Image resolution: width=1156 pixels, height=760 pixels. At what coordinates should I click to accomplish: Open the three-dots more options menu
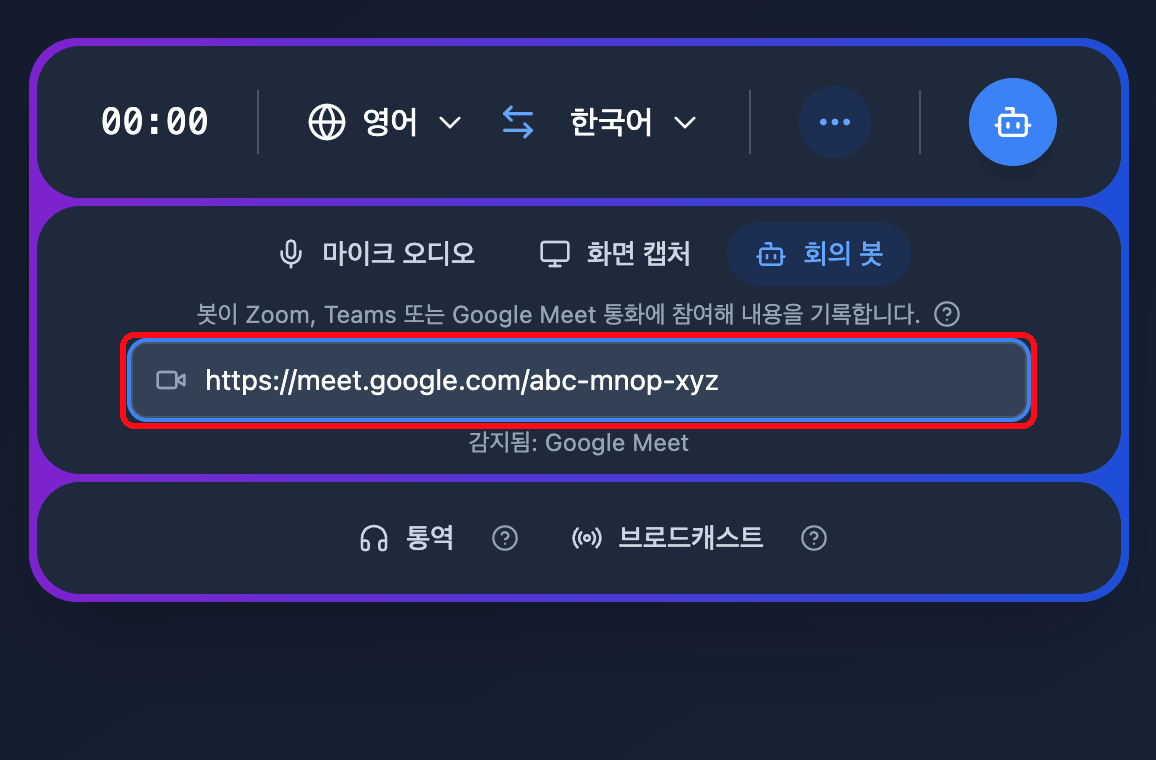click(x=835, y=122)
